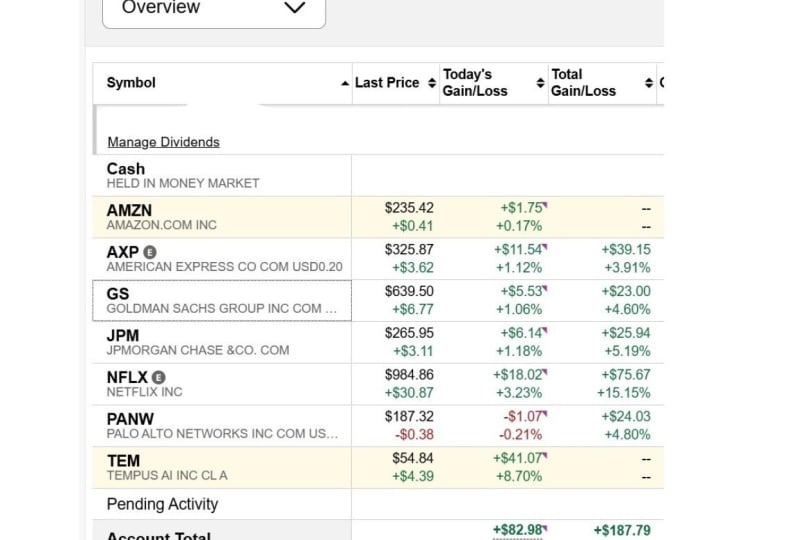Click AMZN today's gain +$1.75
Viewport: 799px width, 540px height.
(x=521, y=208)
